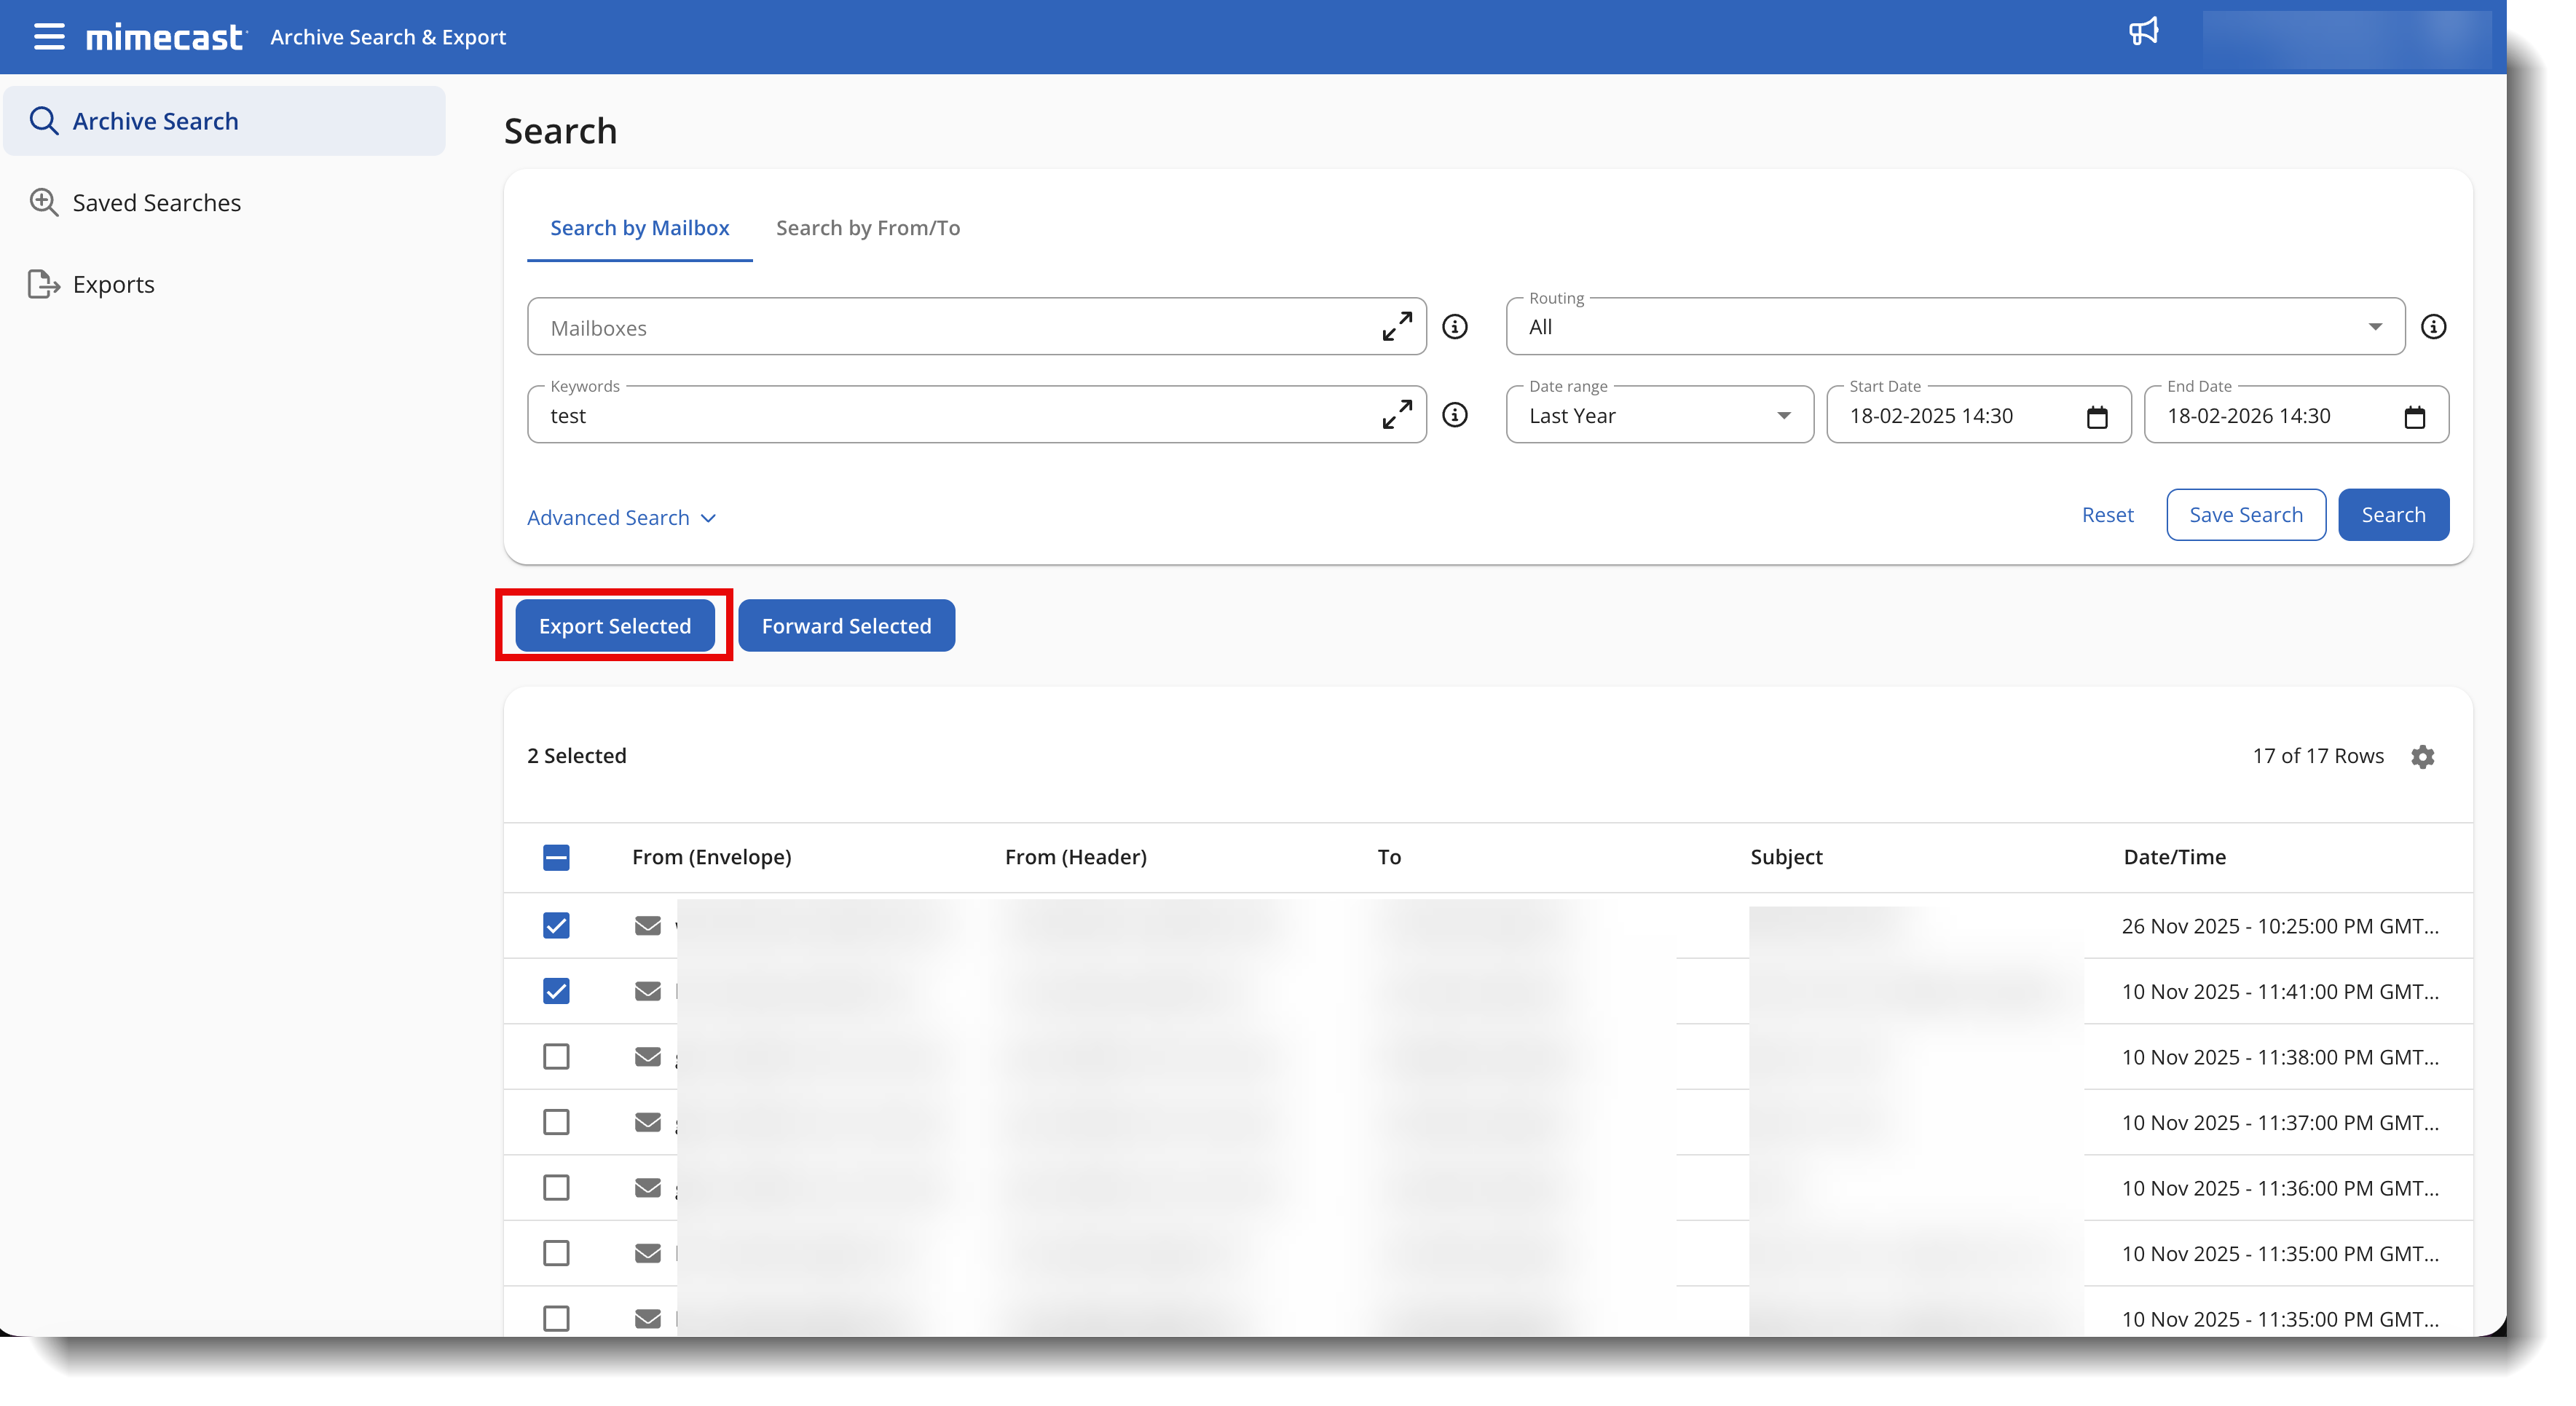Expand the Keywords field editor

tap(1396, 414)
